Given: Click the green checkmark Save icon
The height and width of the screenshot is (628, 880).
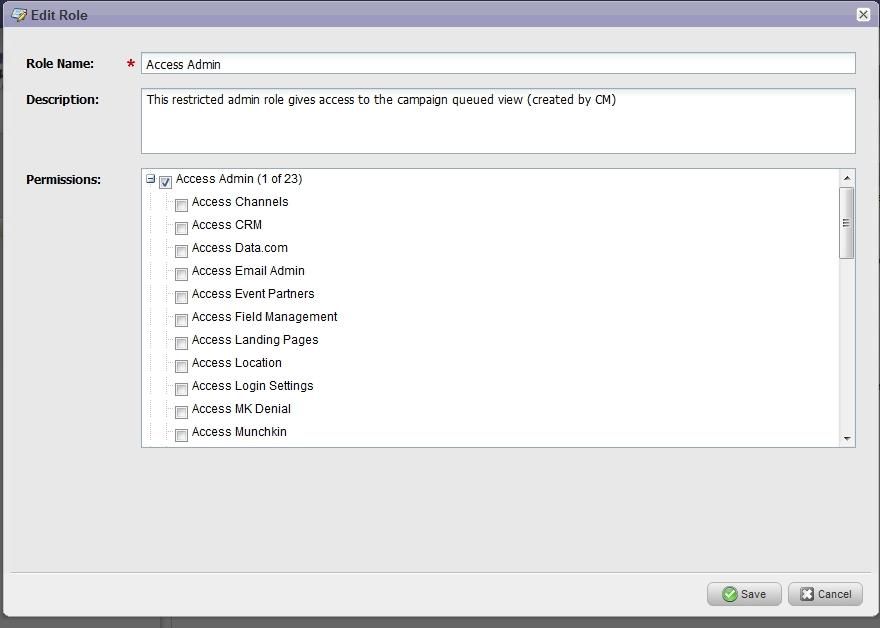Looking at the screenshot, I should tap(730, 594).
